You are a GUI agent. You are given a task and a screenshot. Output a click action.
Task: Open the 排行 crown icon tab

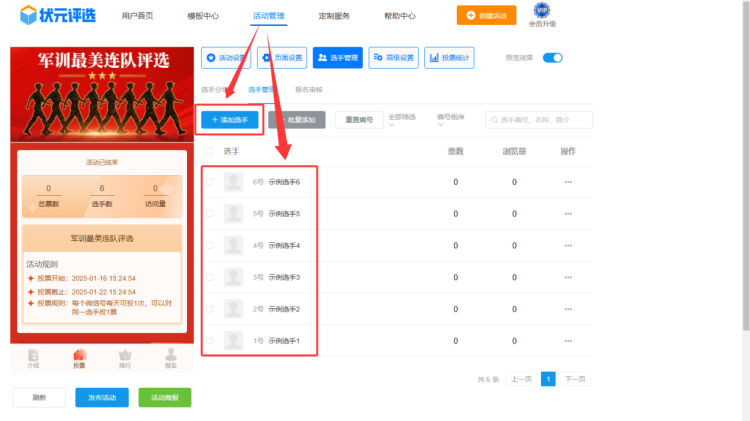(x=125, y=356)
